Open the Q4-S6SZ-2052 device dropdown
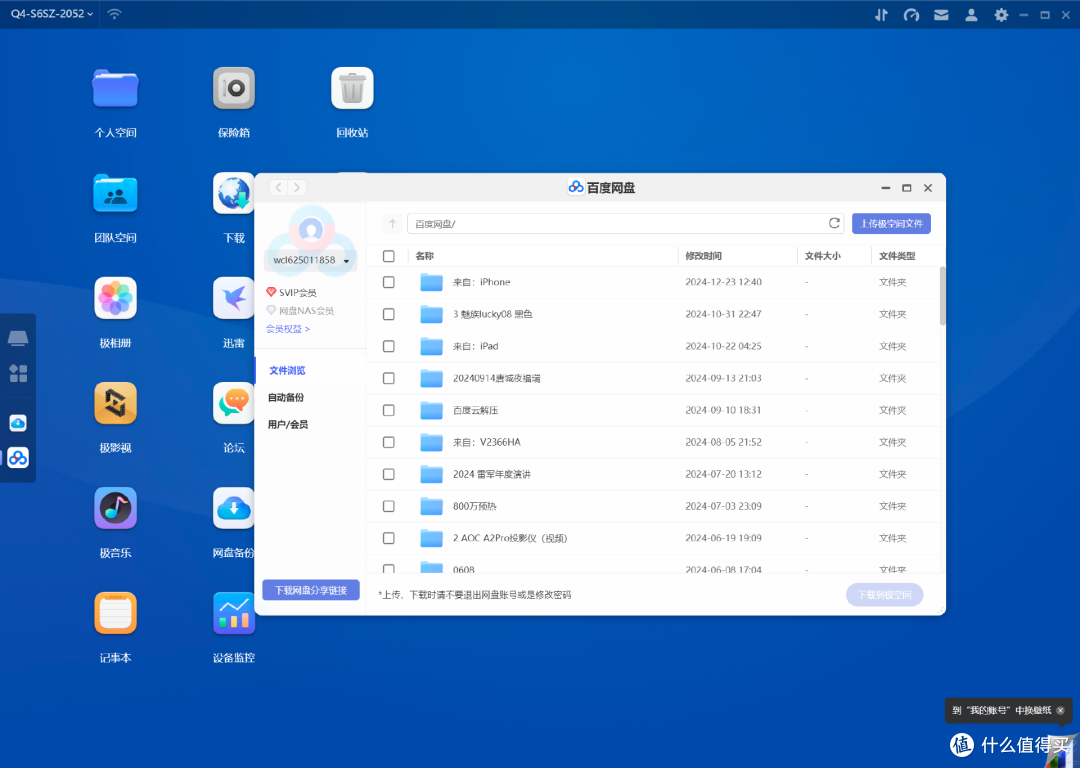 [x=52, y=14]
